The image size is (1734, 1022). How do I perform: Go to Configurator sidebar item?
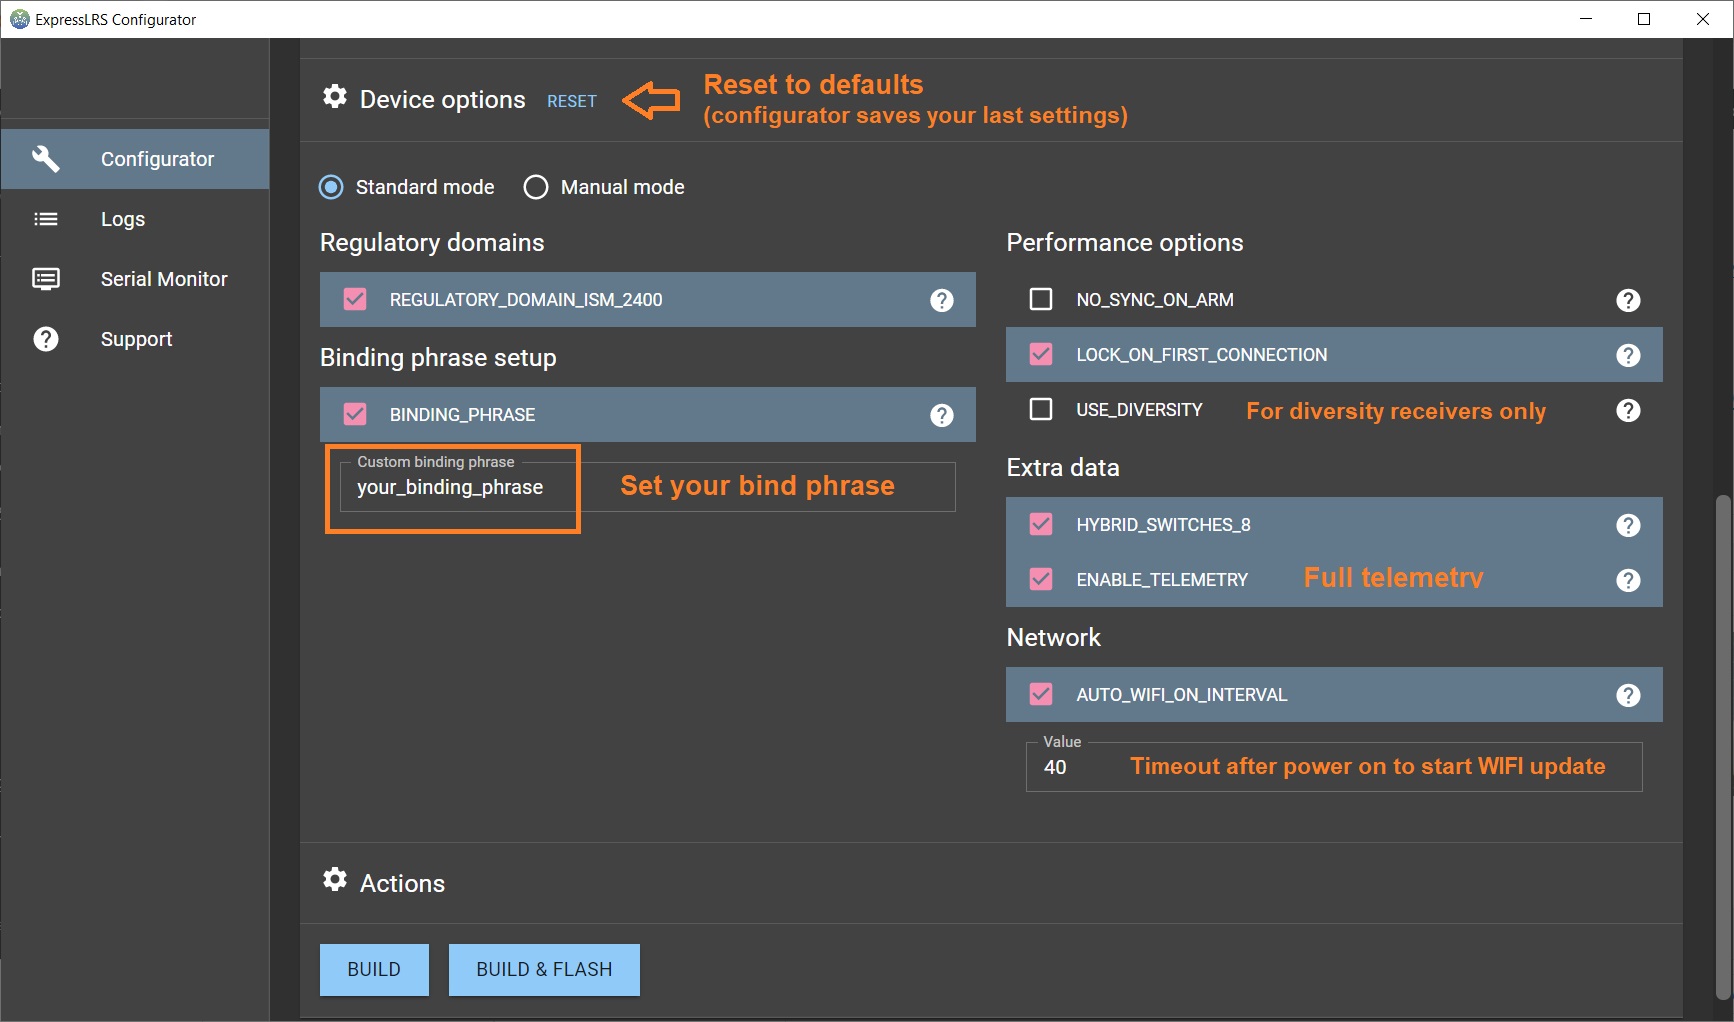pos(135,159)
